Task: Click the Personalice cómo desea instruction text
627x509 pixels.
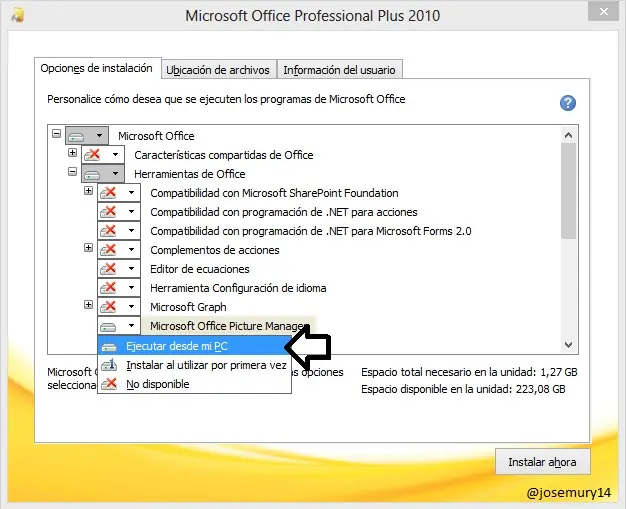Action: click(226, 99)
